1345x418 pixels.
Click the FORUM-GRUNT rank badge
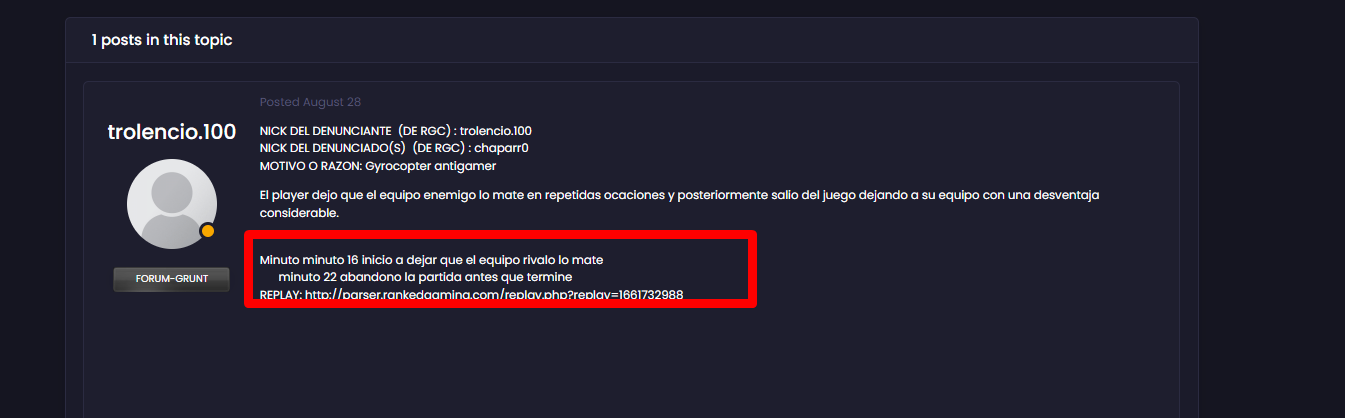pyautogui.click(x=172, y=279)
